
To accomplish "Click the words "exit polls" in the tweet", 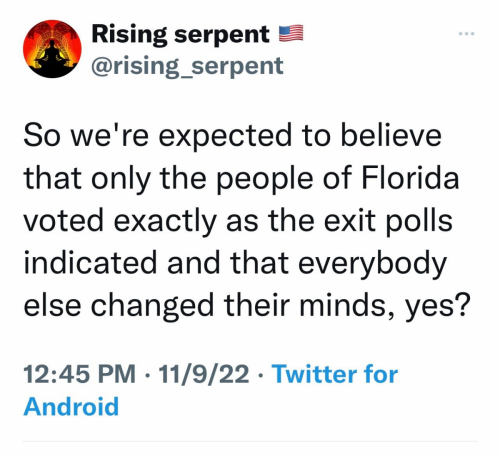I will point(388,220).
